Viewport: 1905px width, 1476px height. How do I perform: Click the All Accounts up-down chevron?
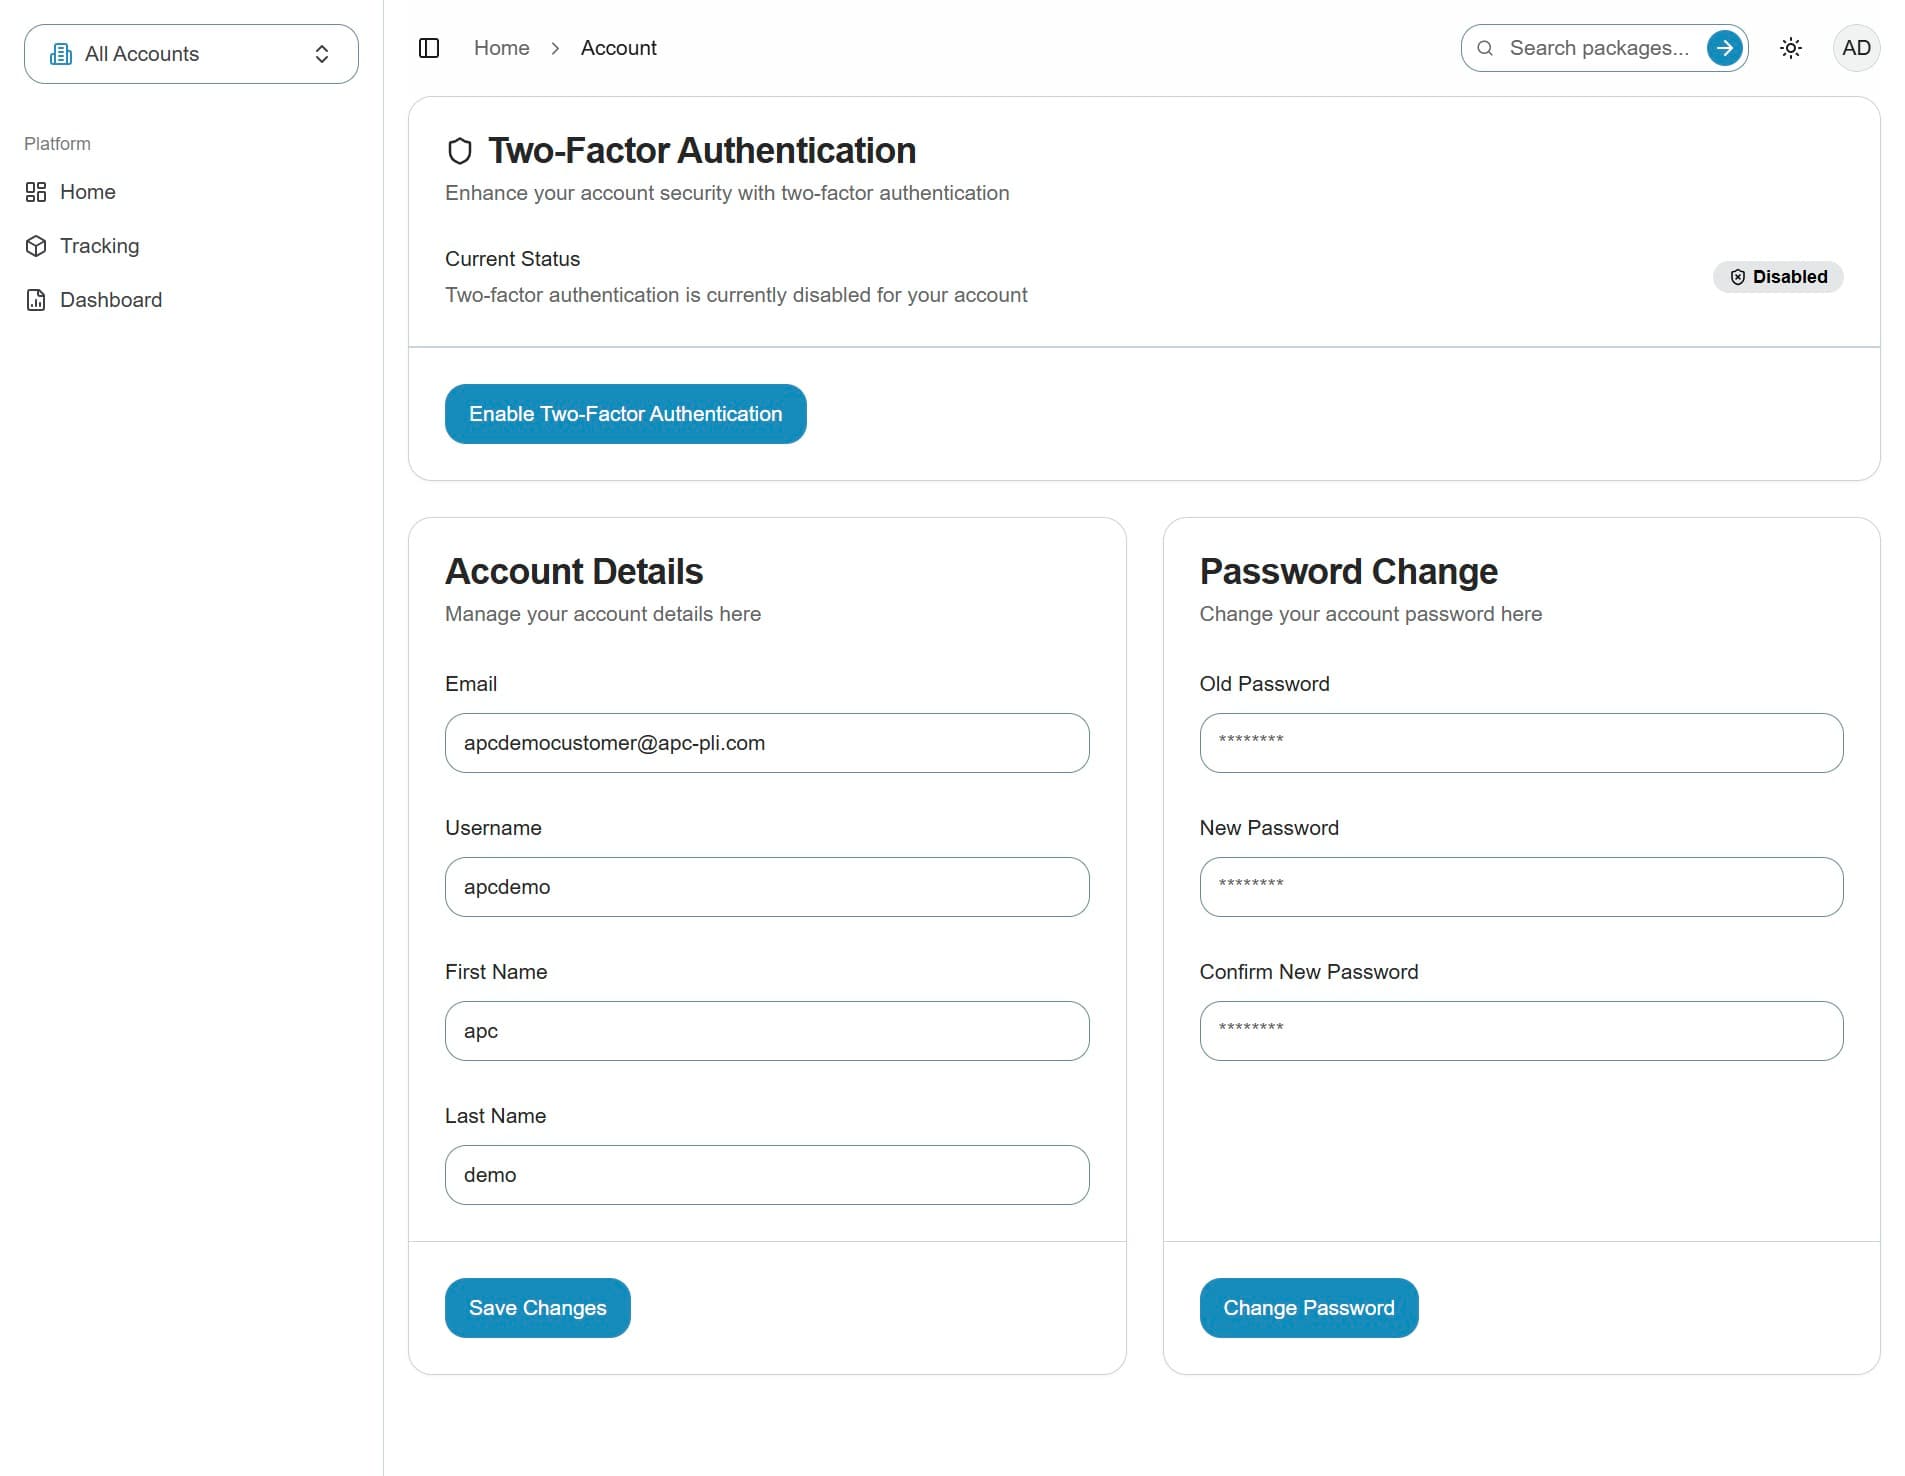click(x=322, y=54)
